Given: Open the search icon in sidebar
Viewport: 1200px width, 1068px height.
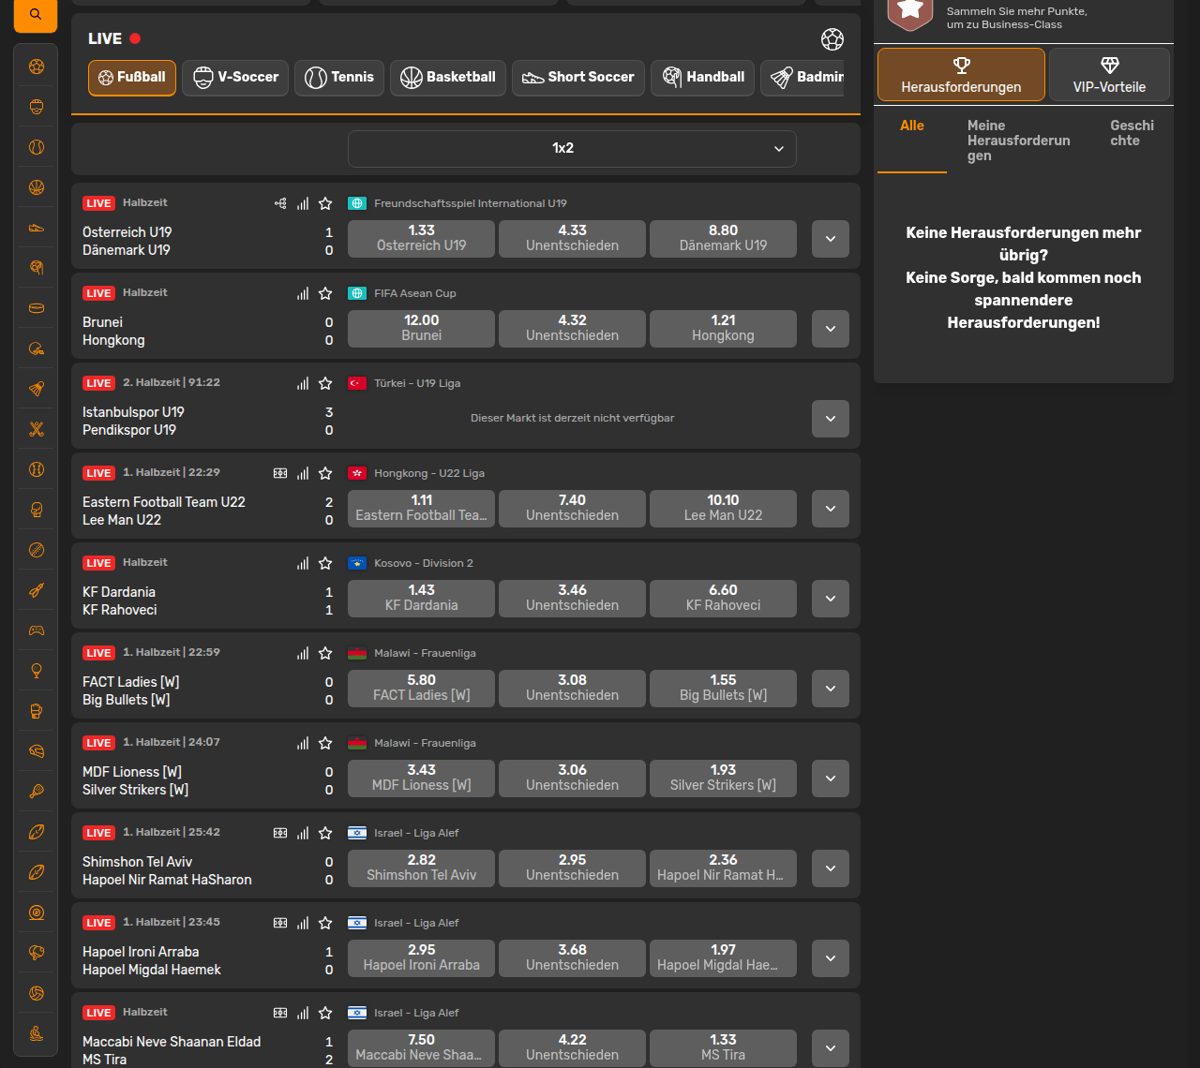Looking at the screenshot, I should tap(35, 14).
